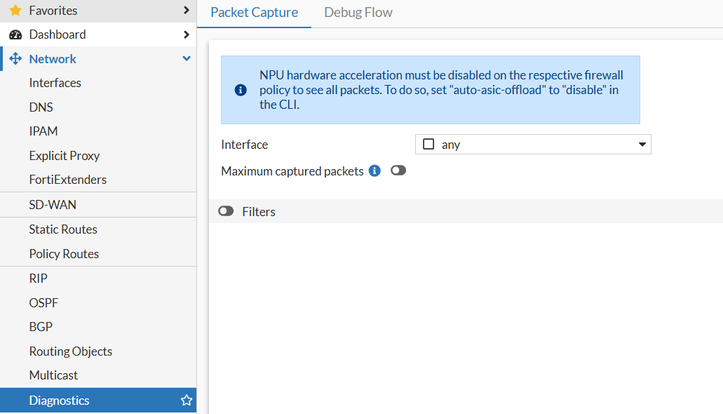Turn on the Filters toggle
723x414 pixels.
coord(226,212)
